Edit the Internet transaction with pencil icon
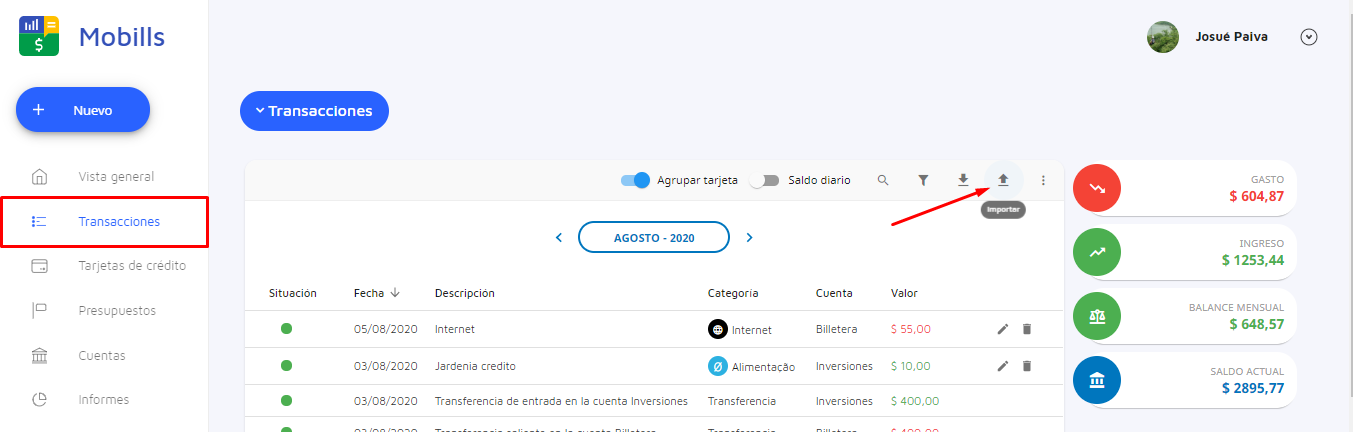 coord(1003,329)
